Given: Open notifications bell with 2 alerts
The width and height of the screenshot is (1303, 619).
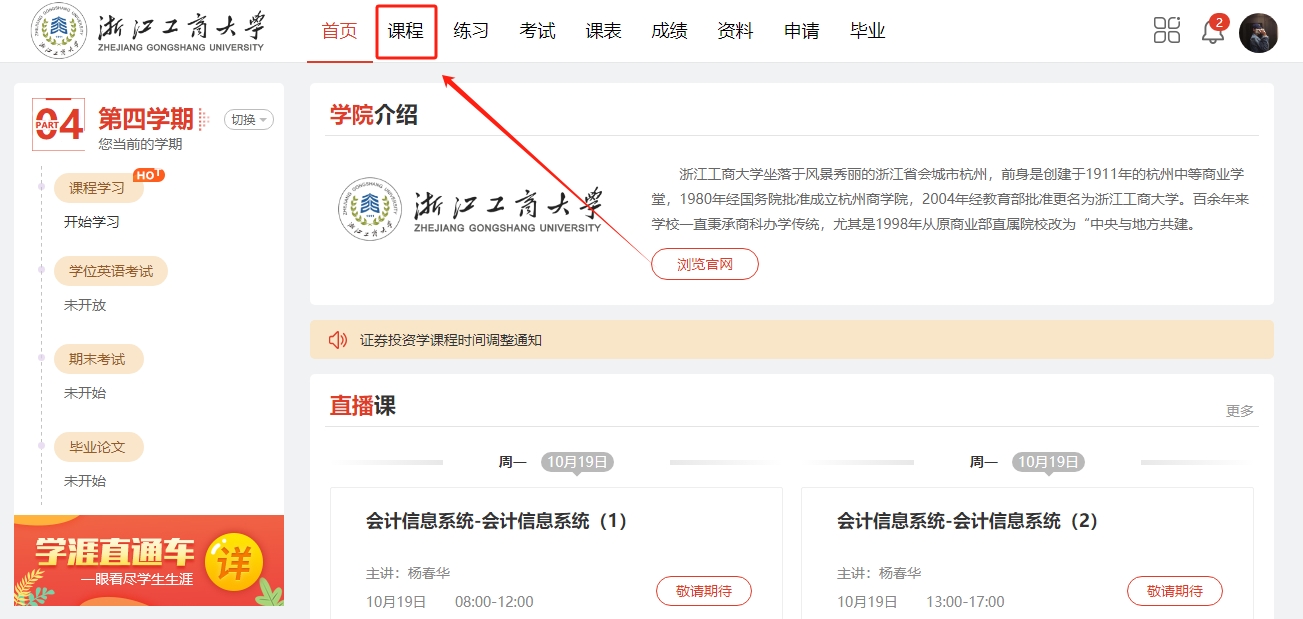Looking at the screenshot, I should coord(1212,31).
